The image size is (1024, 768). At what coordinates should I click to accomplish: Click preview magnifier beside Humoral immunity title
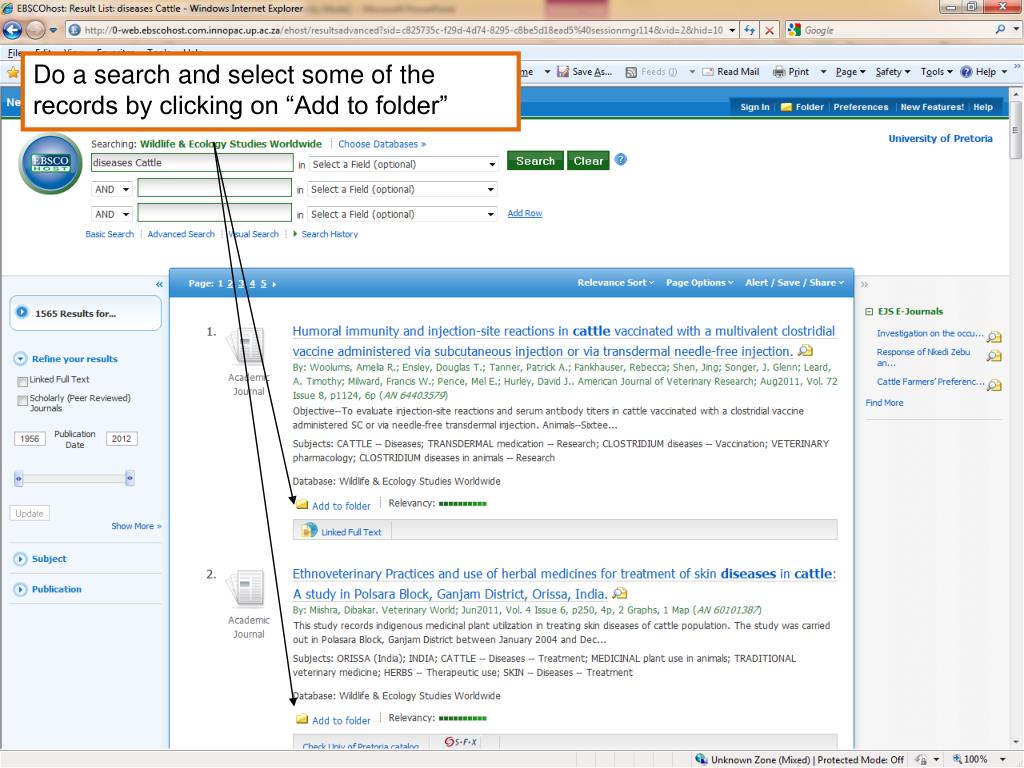click(806, 351)
